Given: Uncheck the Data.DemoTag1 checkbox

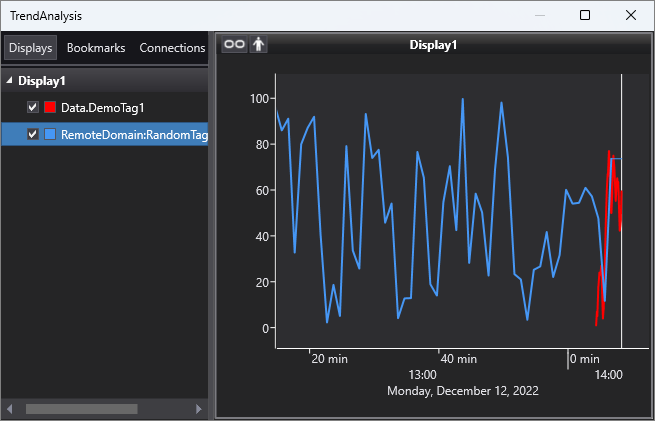Looking at the screenshot, I should click(33, 107).
